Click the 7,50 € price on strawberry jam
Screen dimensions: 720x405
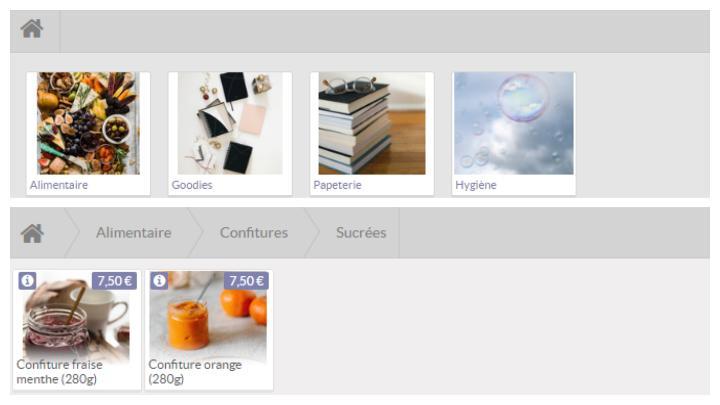[114, 281]
